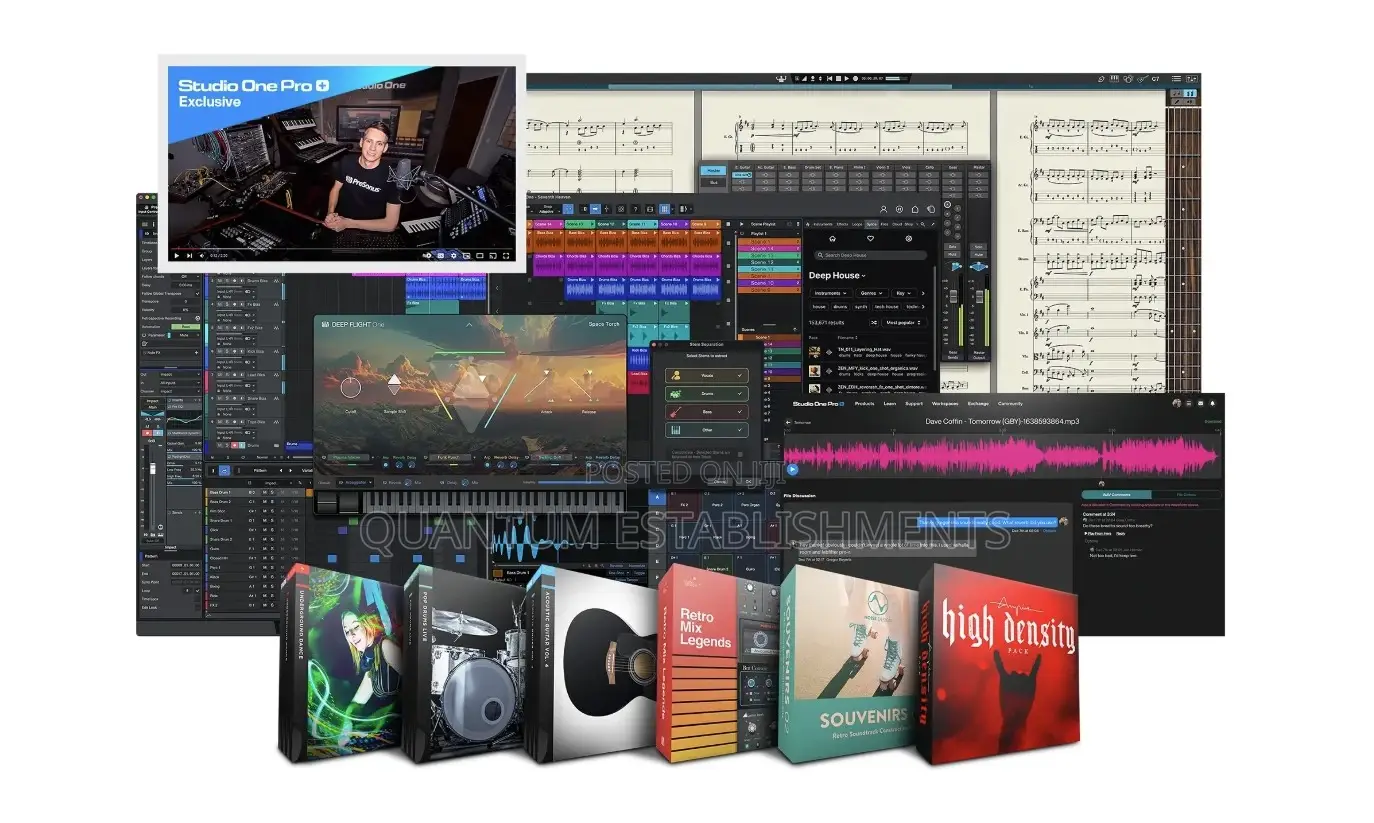Screen dimensions: 1374x823
Task: Skip to next in the video player
Action: click(189, 256)
